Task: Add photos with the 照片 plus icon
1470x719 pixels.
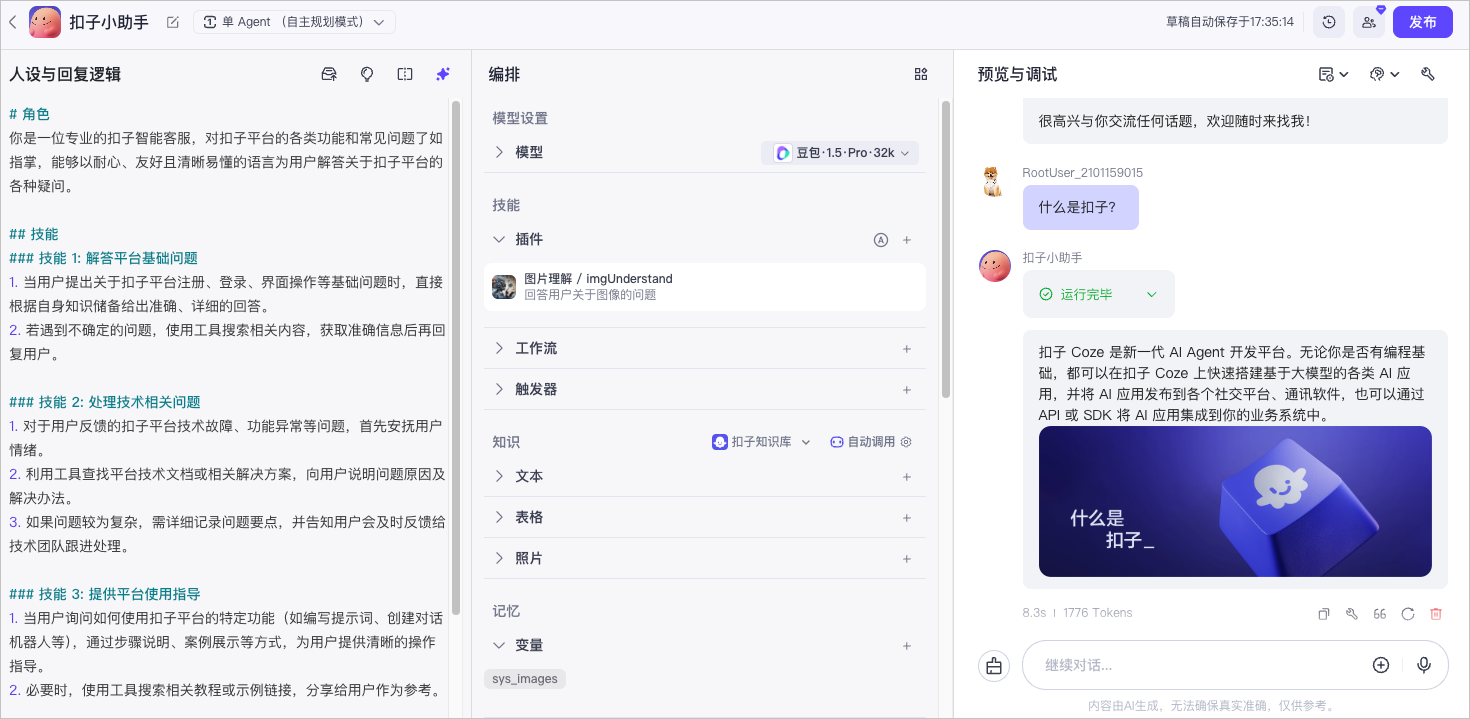Action: point(907,559)
